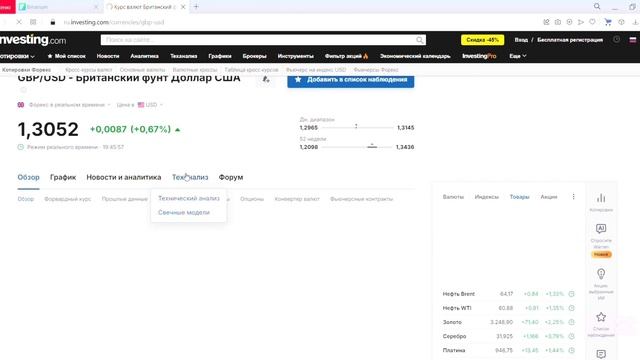
Task: Open Брокеры in main navigation
Action: [x=254, y=56]
